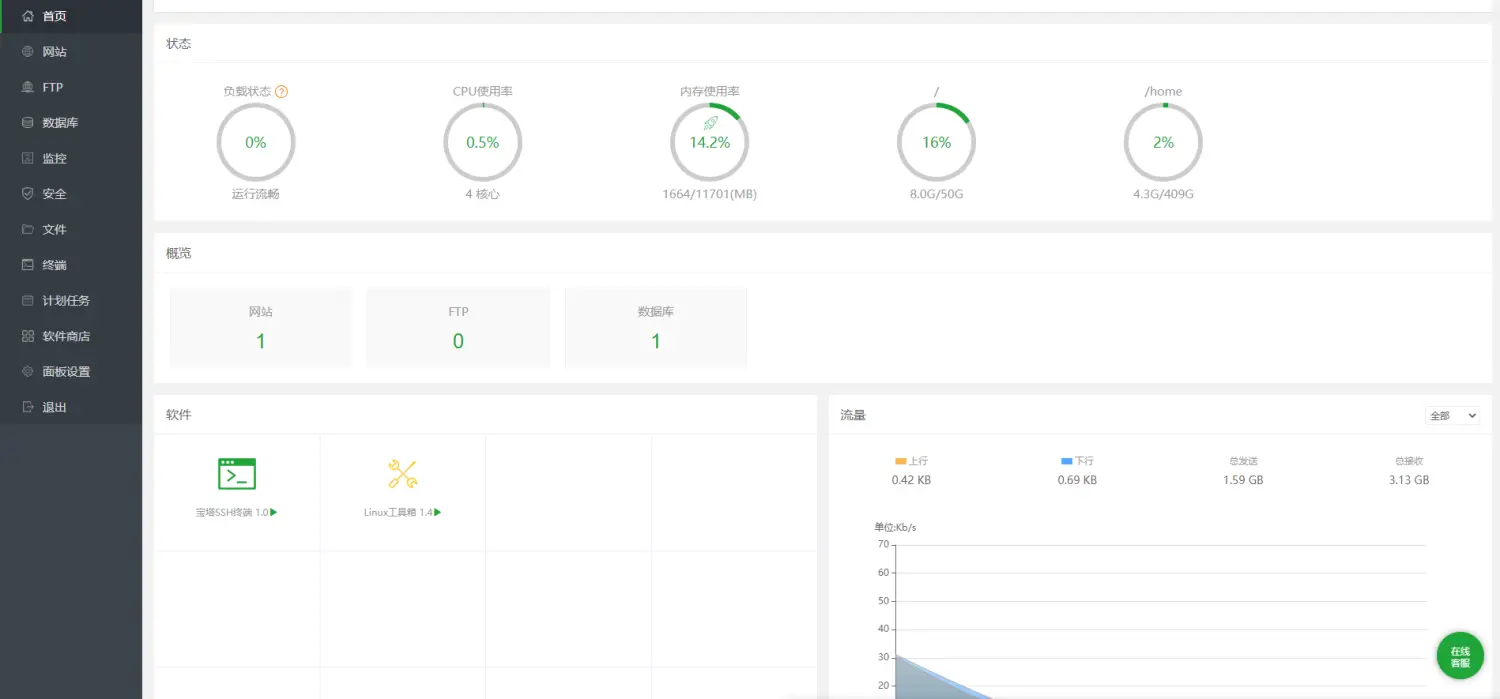Open the 宝塔SSH终端 app icon
This screenshot has height=699, width=1500.
click(x=237, y=474)
